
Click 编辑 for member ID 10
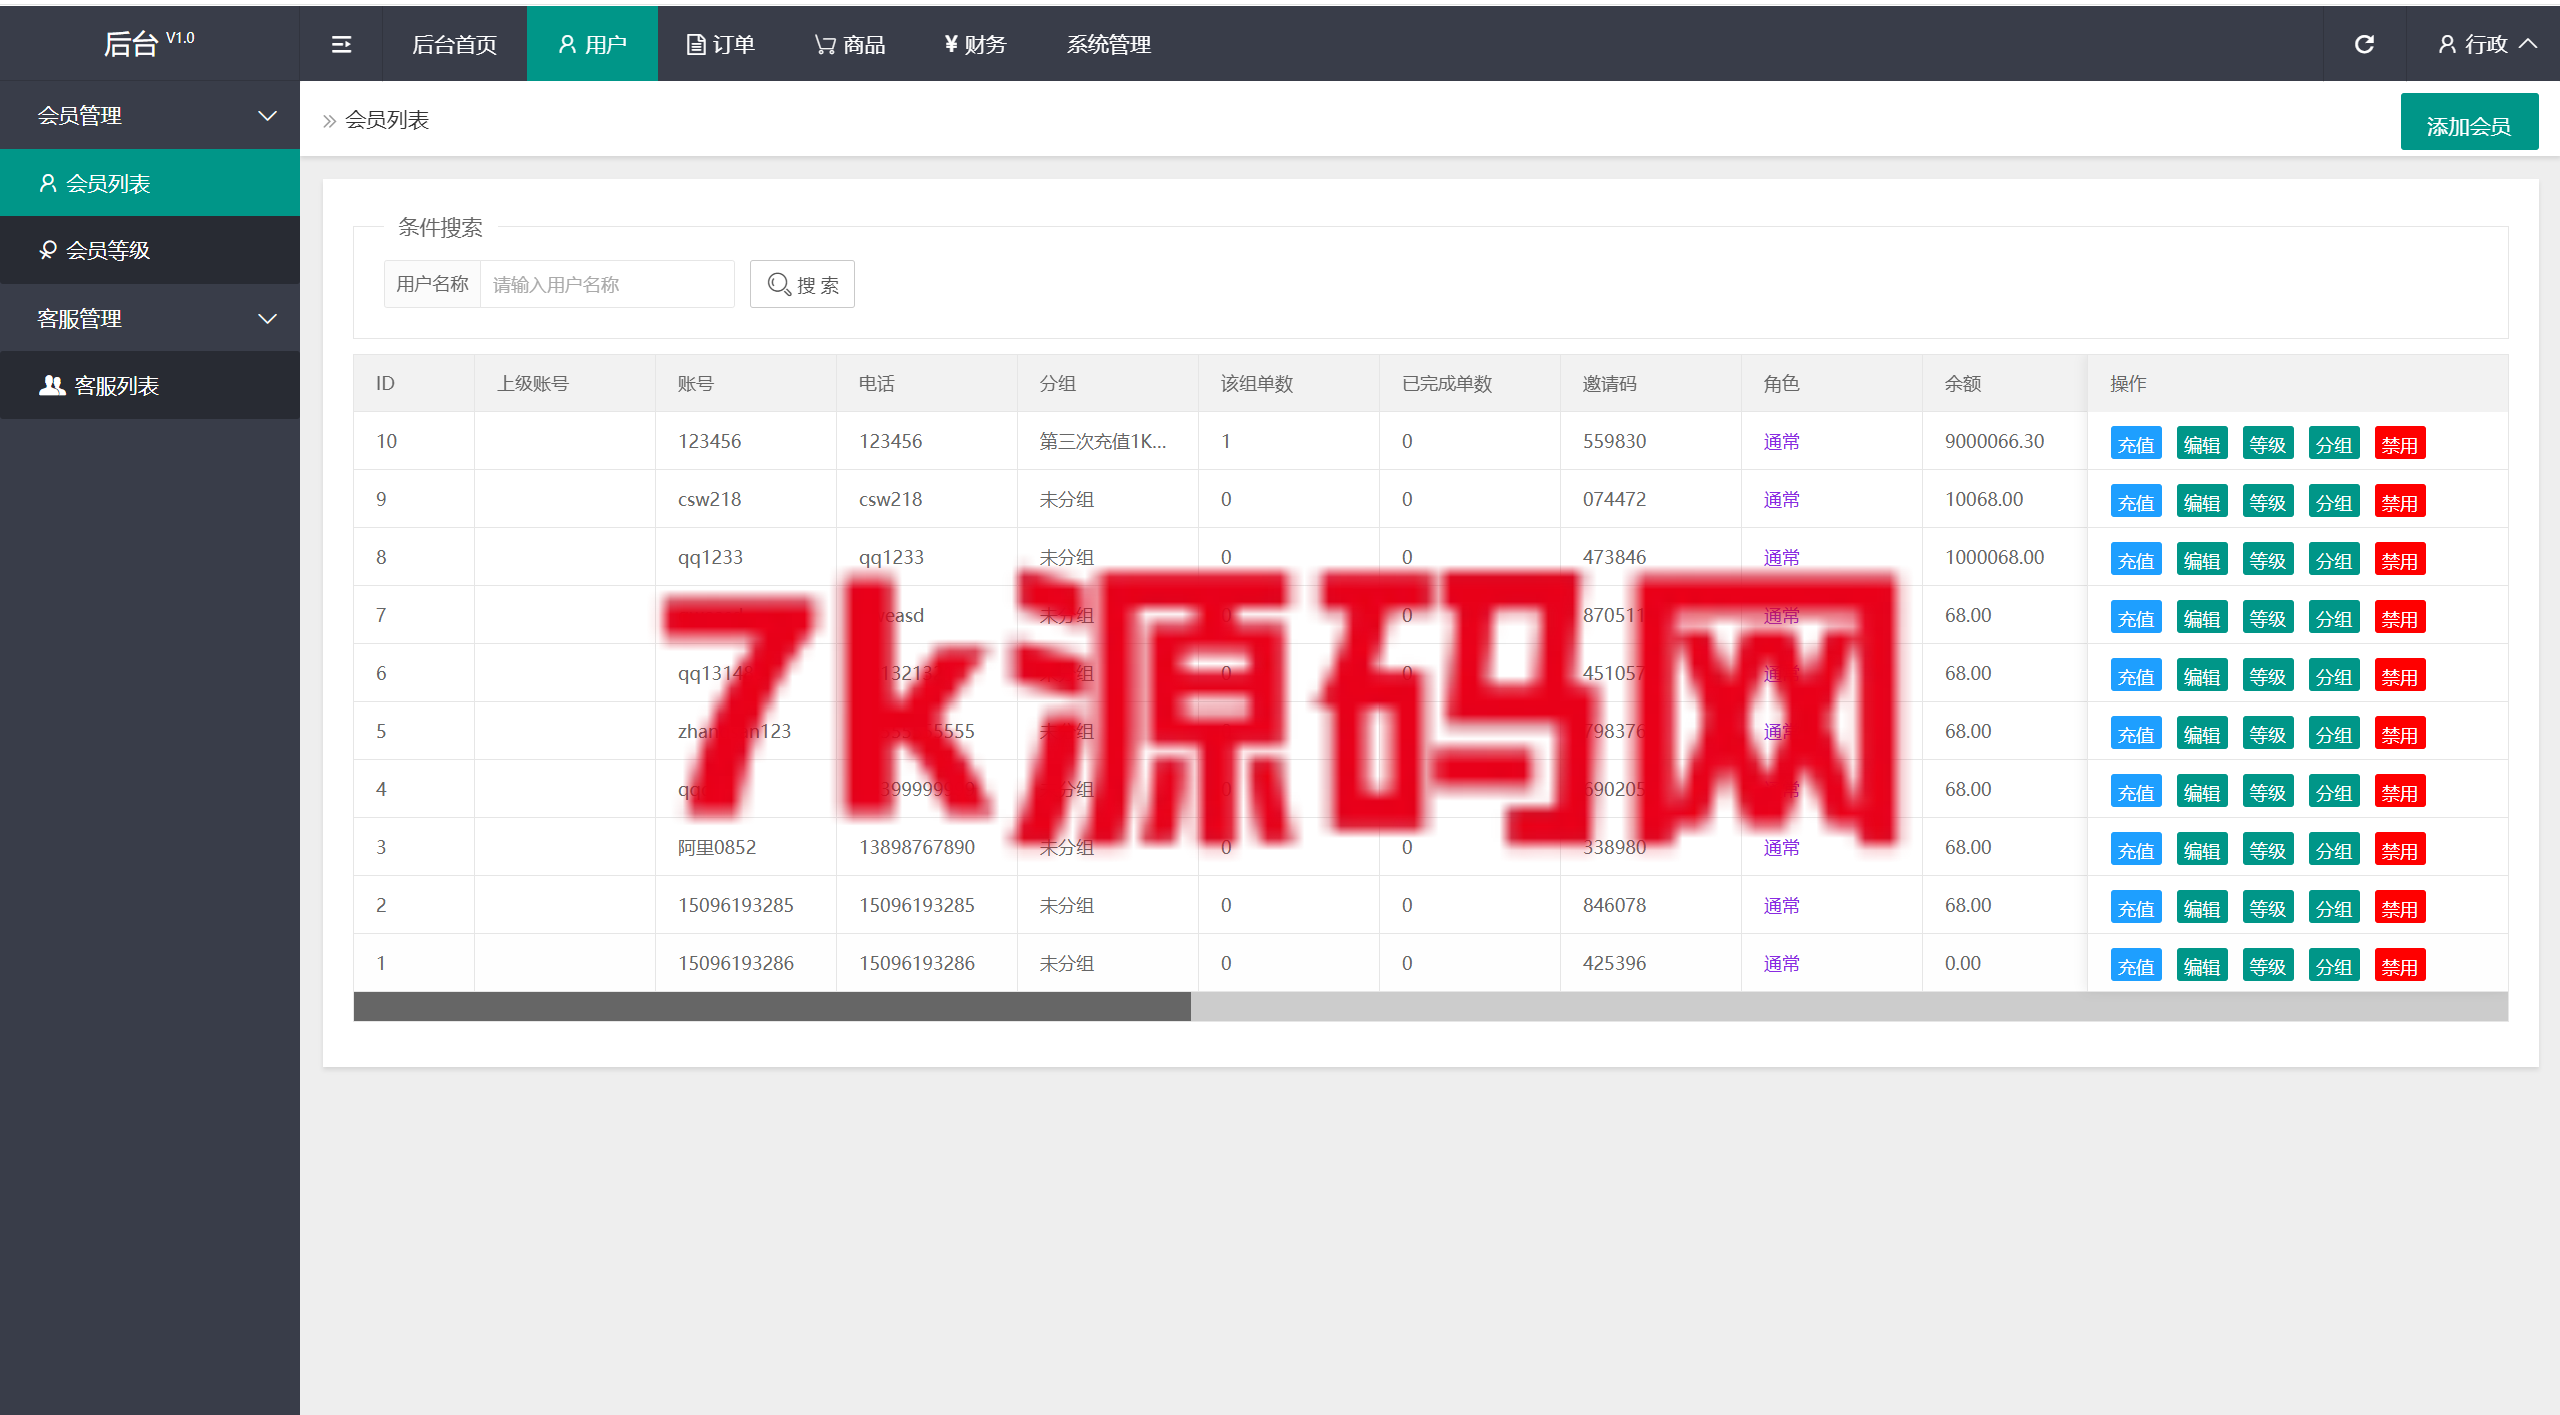(x=2202, y=444)
